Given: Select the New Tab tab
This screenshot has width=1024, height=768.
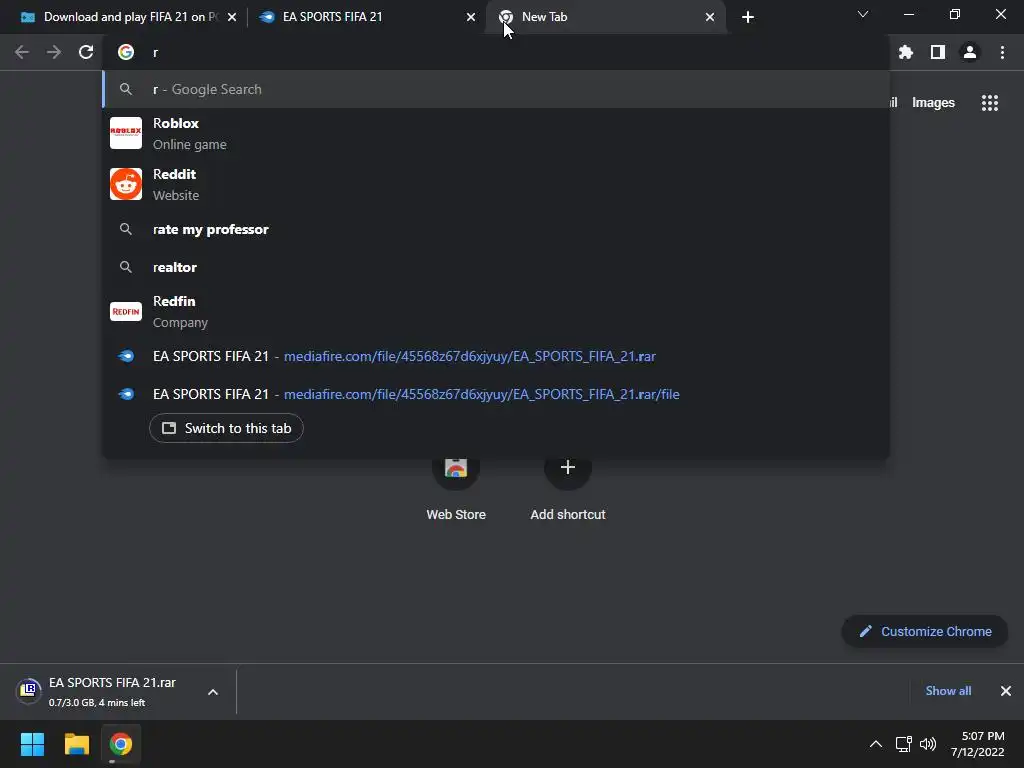Looking at the screenshot, I should 605,17.
